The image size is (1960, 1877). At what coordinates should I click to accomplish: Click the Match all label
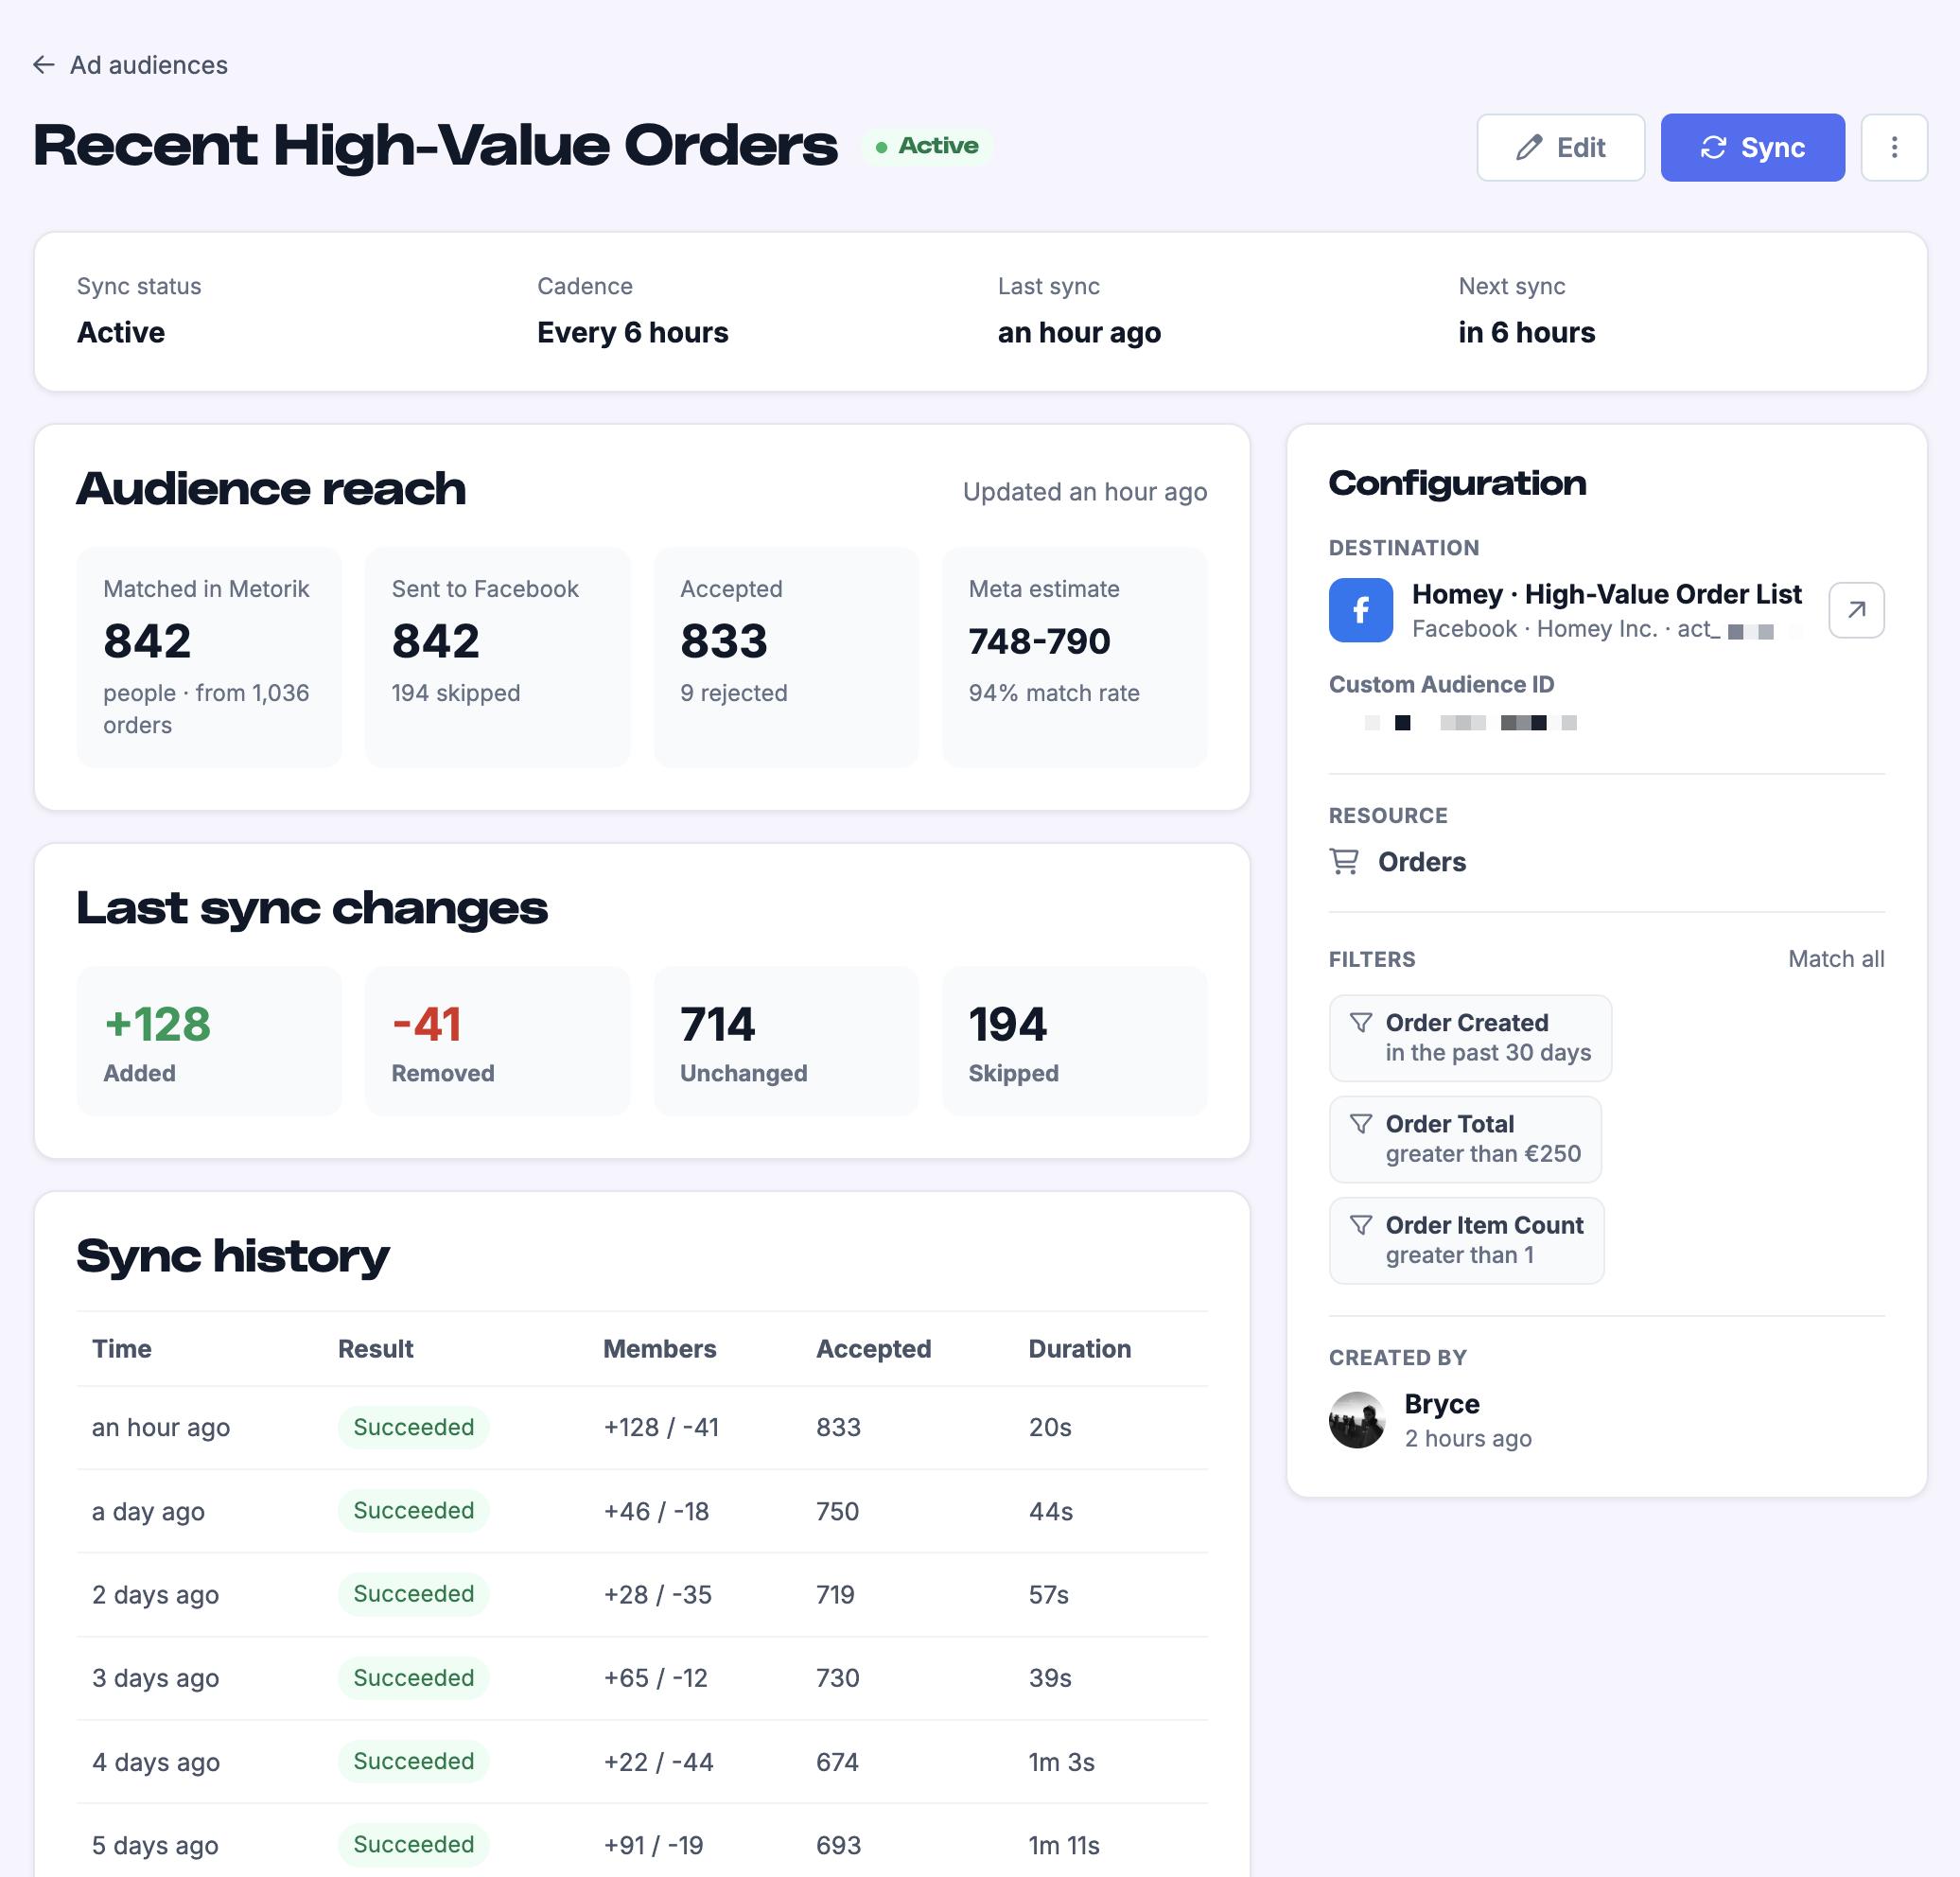tap(1836, 959)
